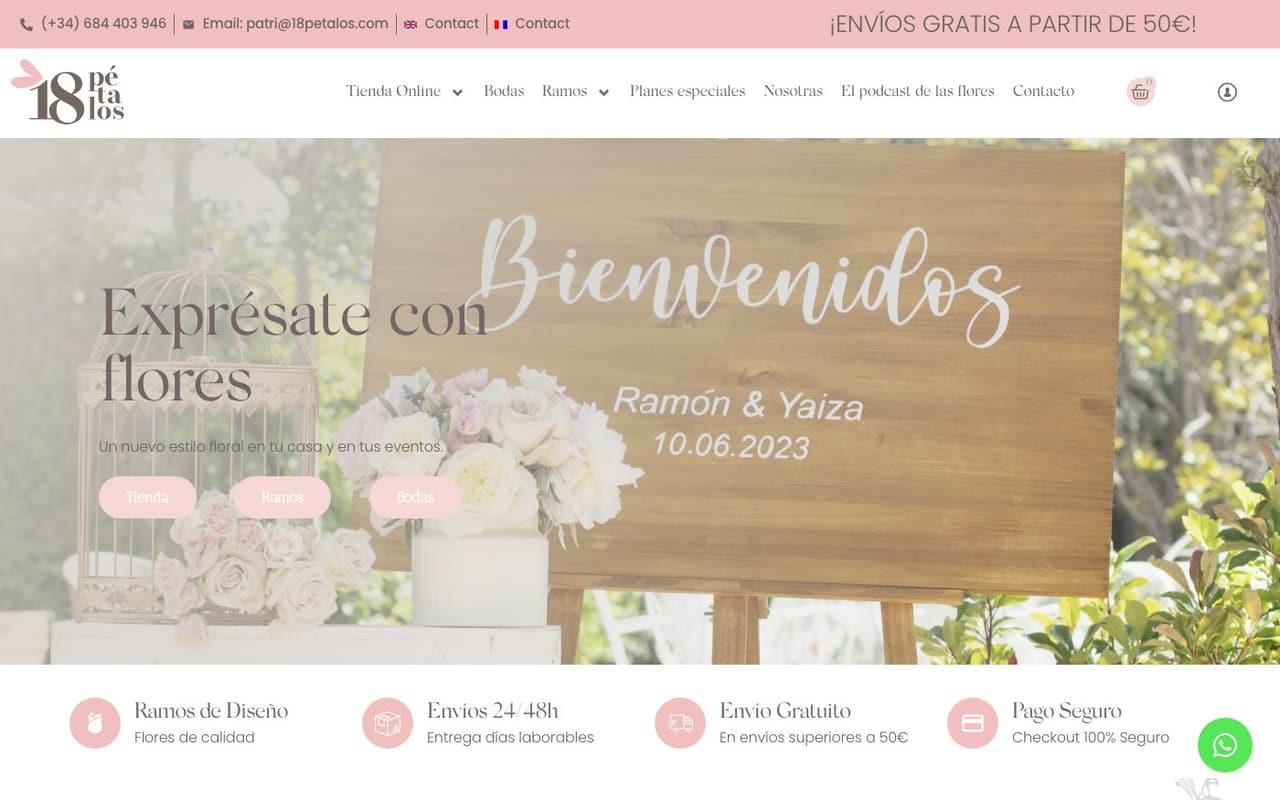1280x800 pixels.
Task: Click the Envío Gratuito title
Action: pyautogui.click(x=785, y=711)
